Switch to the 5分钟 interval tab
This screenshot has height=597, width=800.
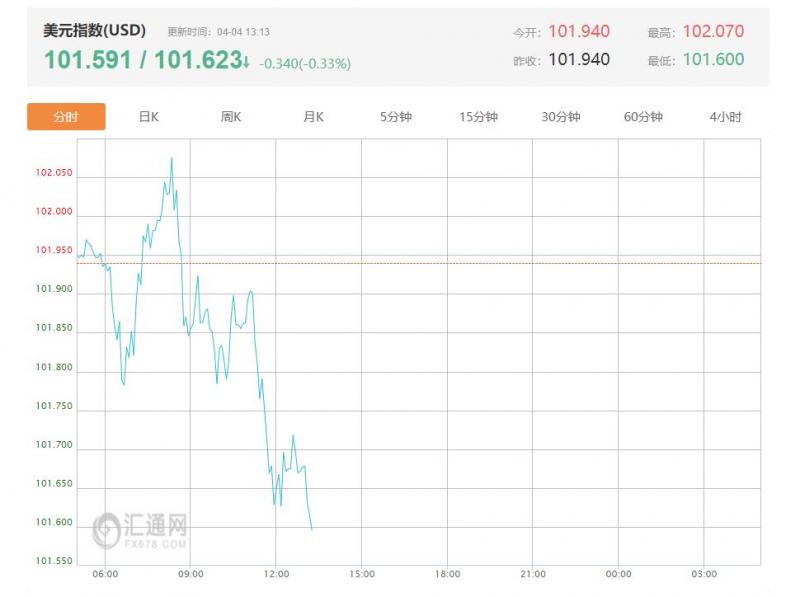(396, 117)
